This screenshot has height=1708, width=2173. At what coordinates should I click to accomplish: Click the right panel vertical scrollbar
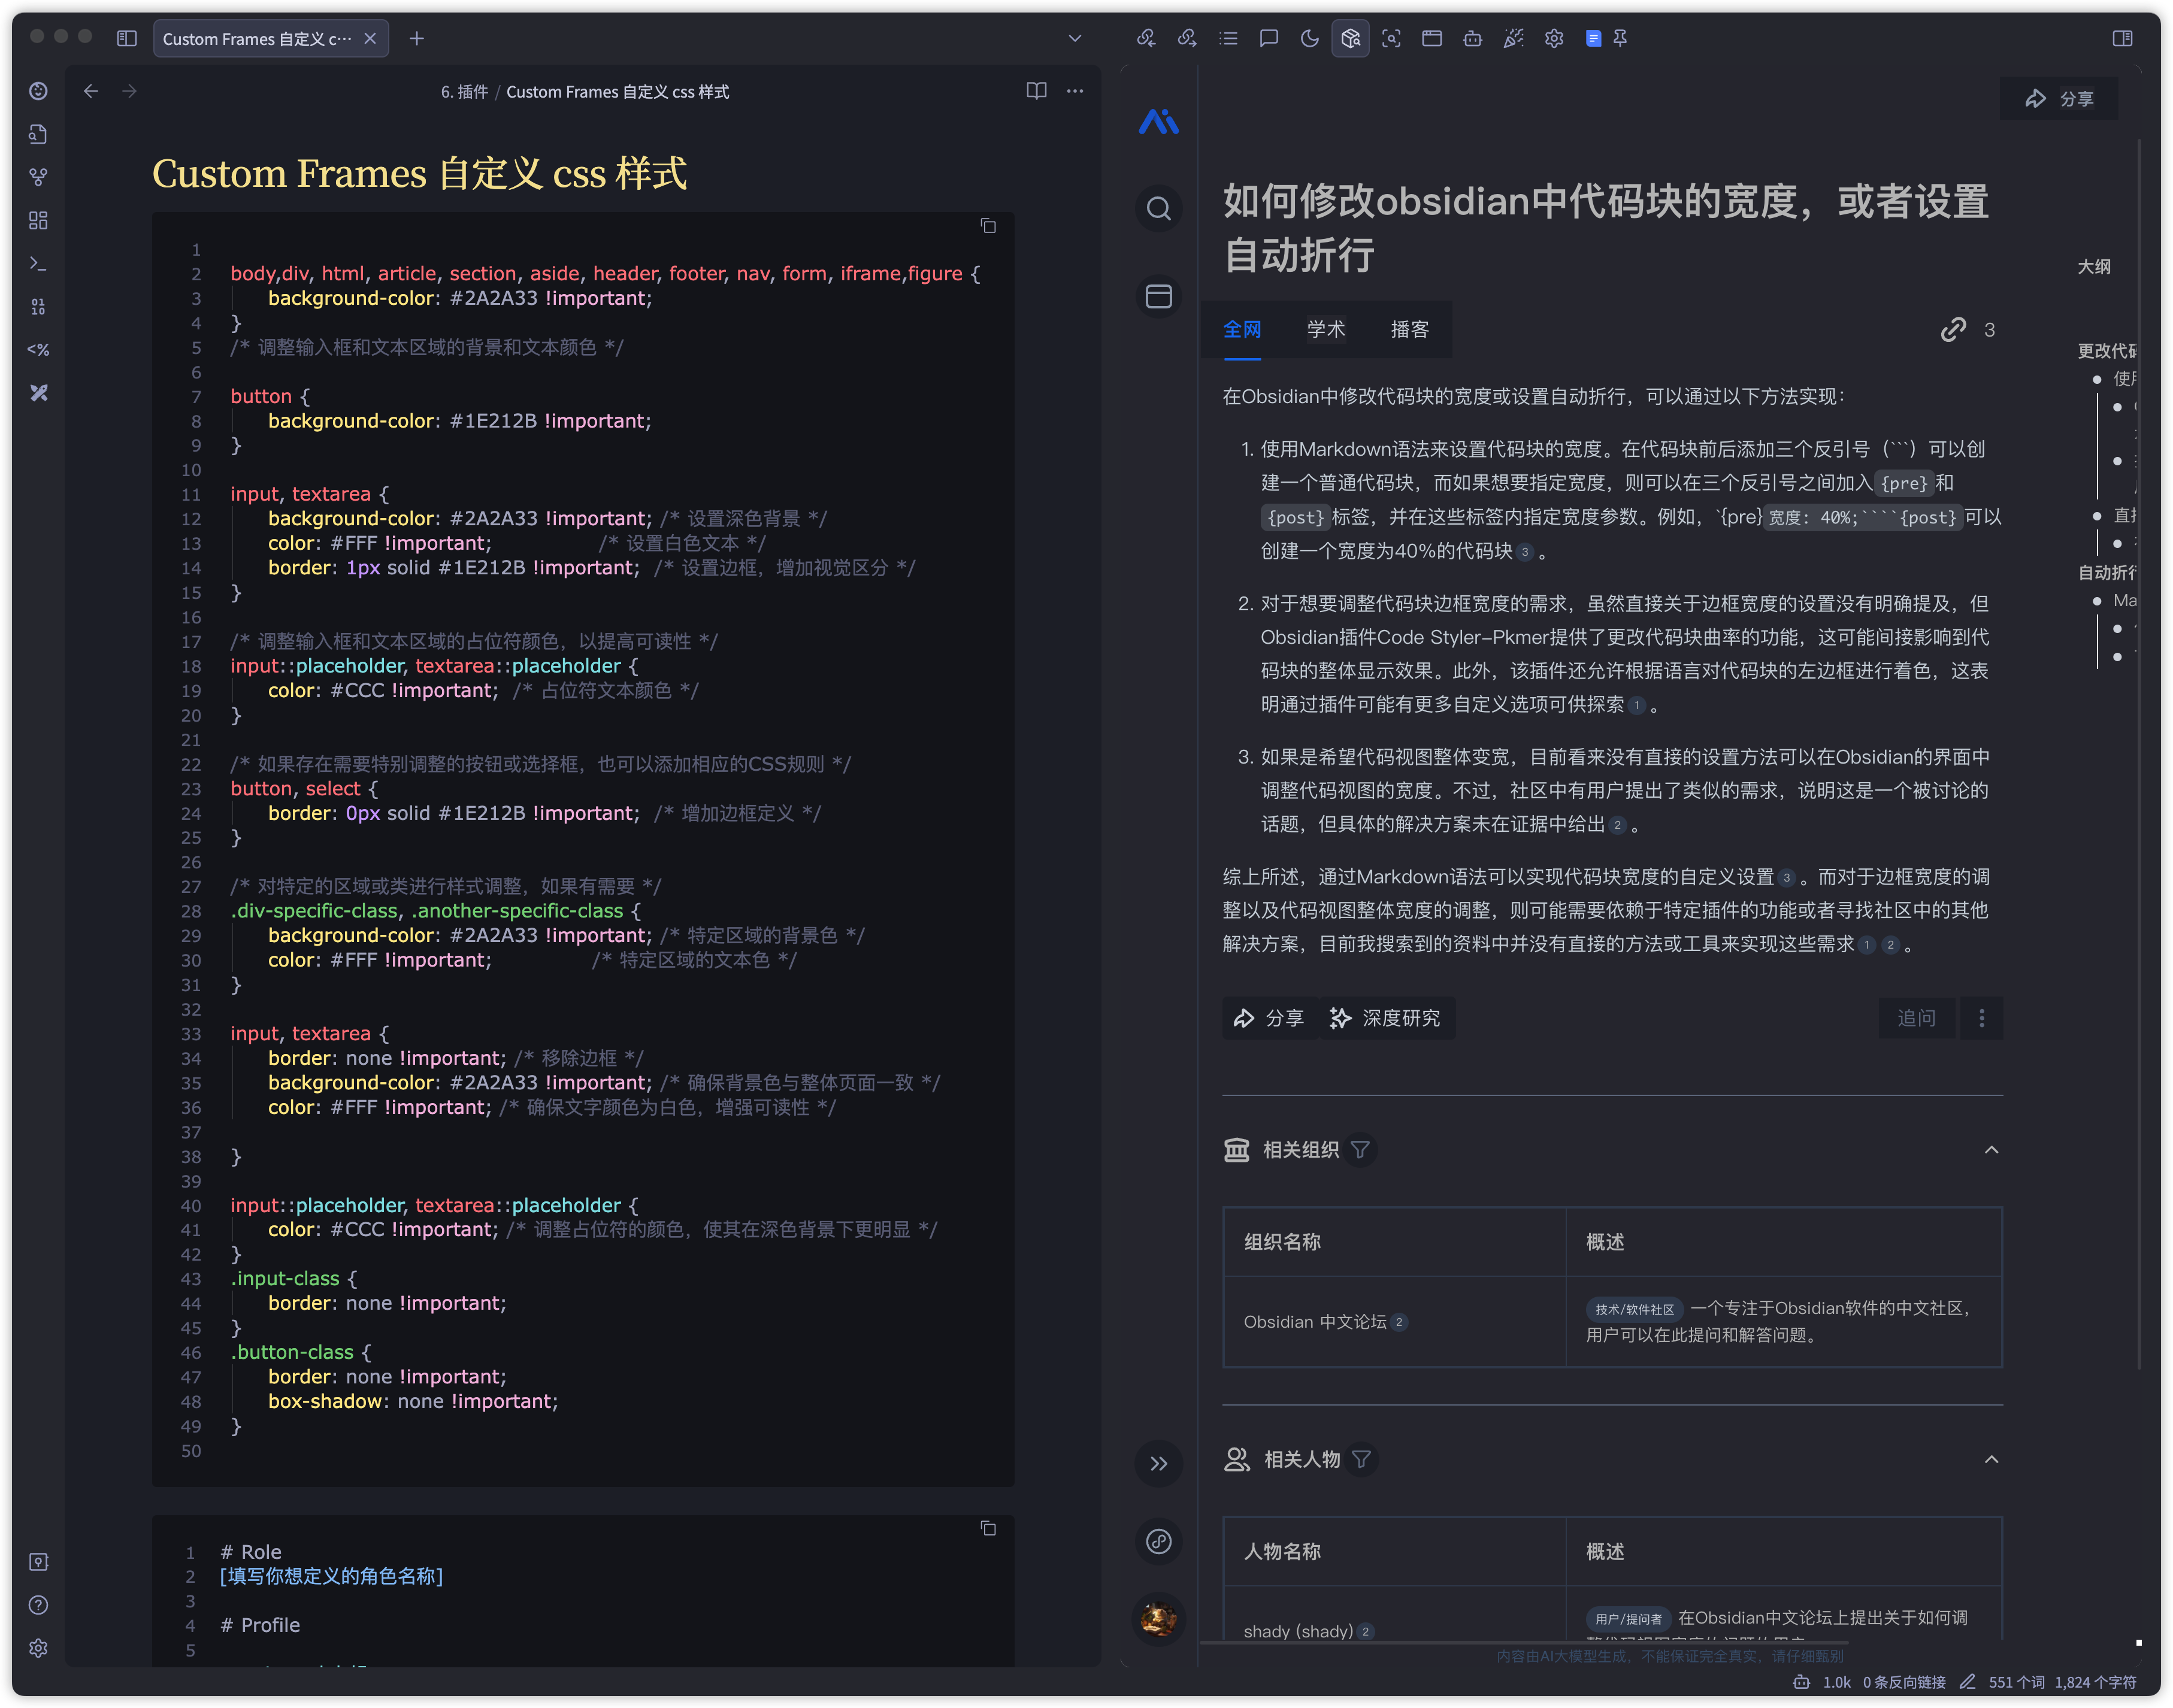tap(2139, 750)
